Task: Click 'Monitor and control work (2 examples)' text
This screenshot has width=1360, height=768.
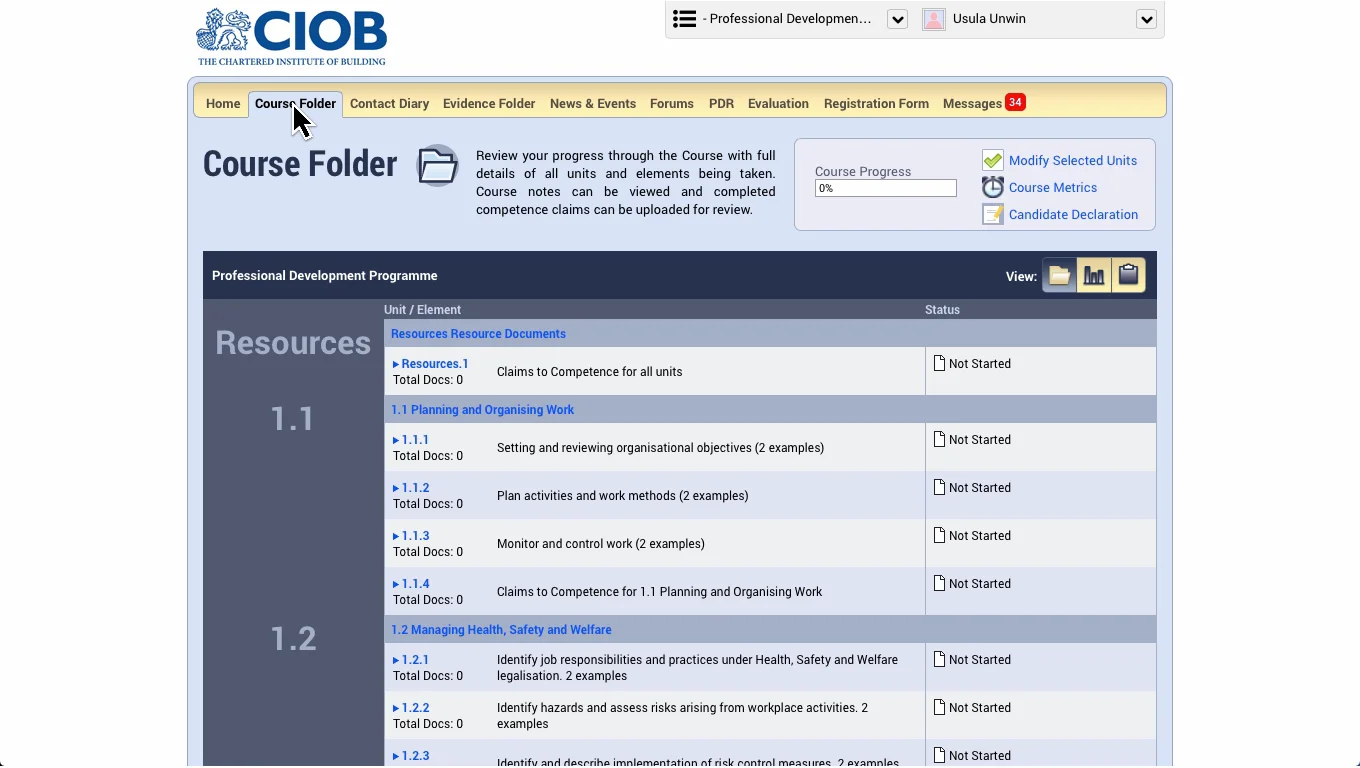Action: (x=601, y=544)
